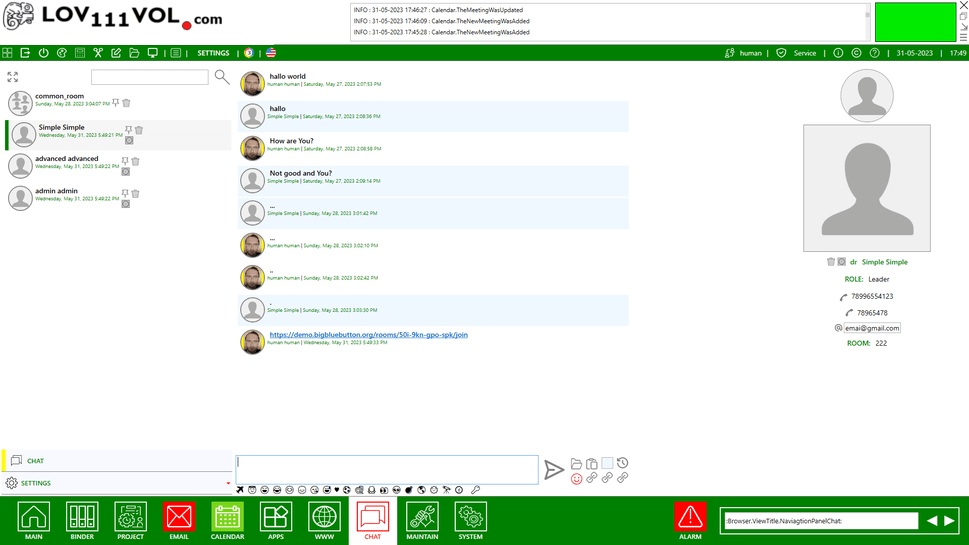Click the bottom navigation path text field

(821, 521)
